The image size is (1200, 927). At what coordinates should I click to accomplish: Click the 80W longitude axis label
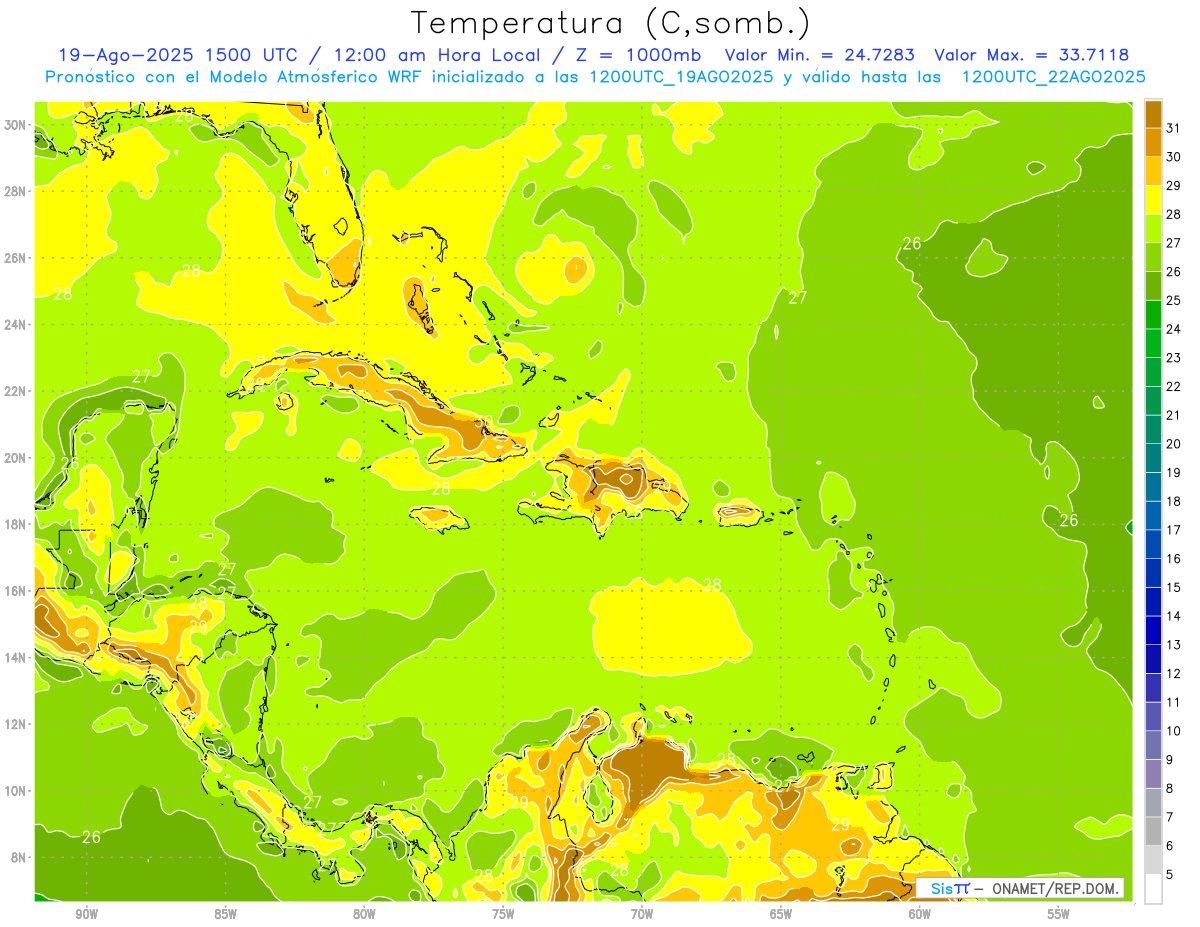364,914
